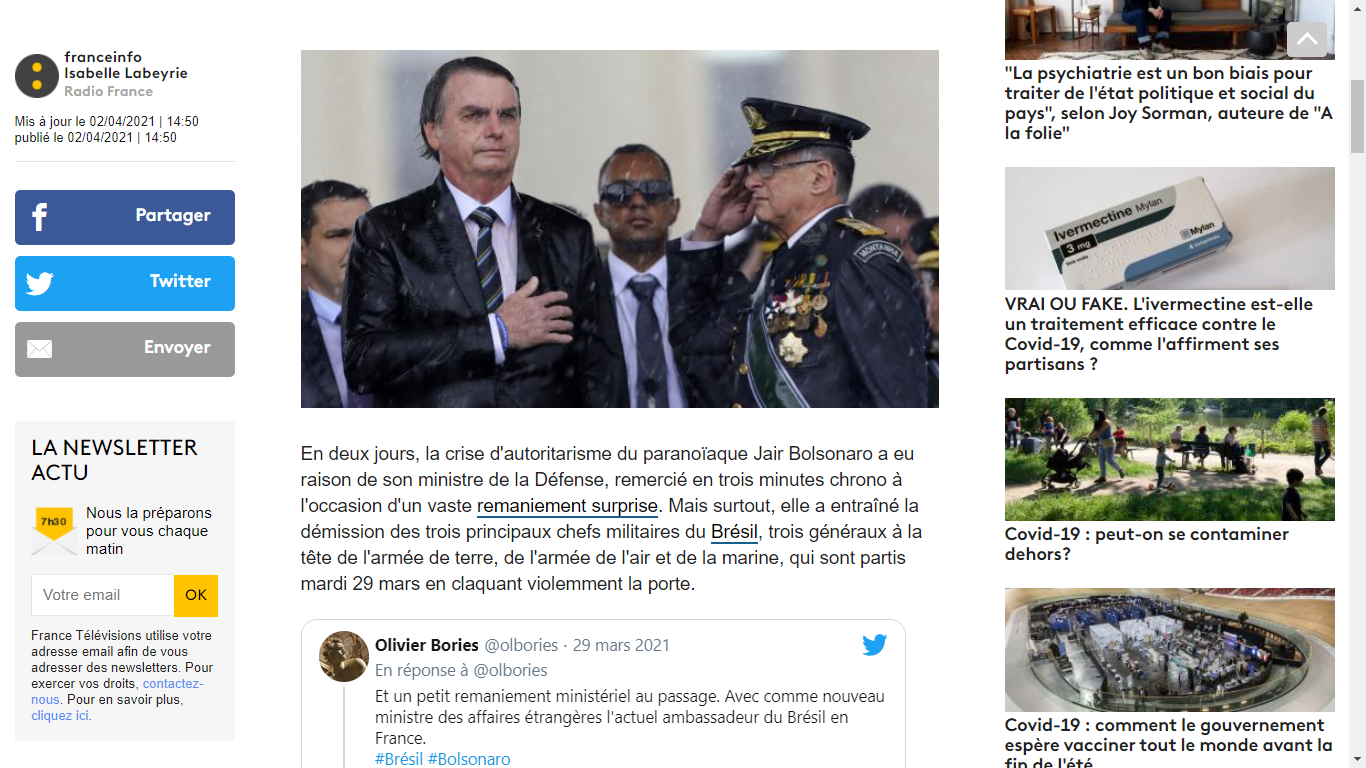Click the Votre email input field
This screenshot has height=768, width=1366.
[x=103, y=595]
